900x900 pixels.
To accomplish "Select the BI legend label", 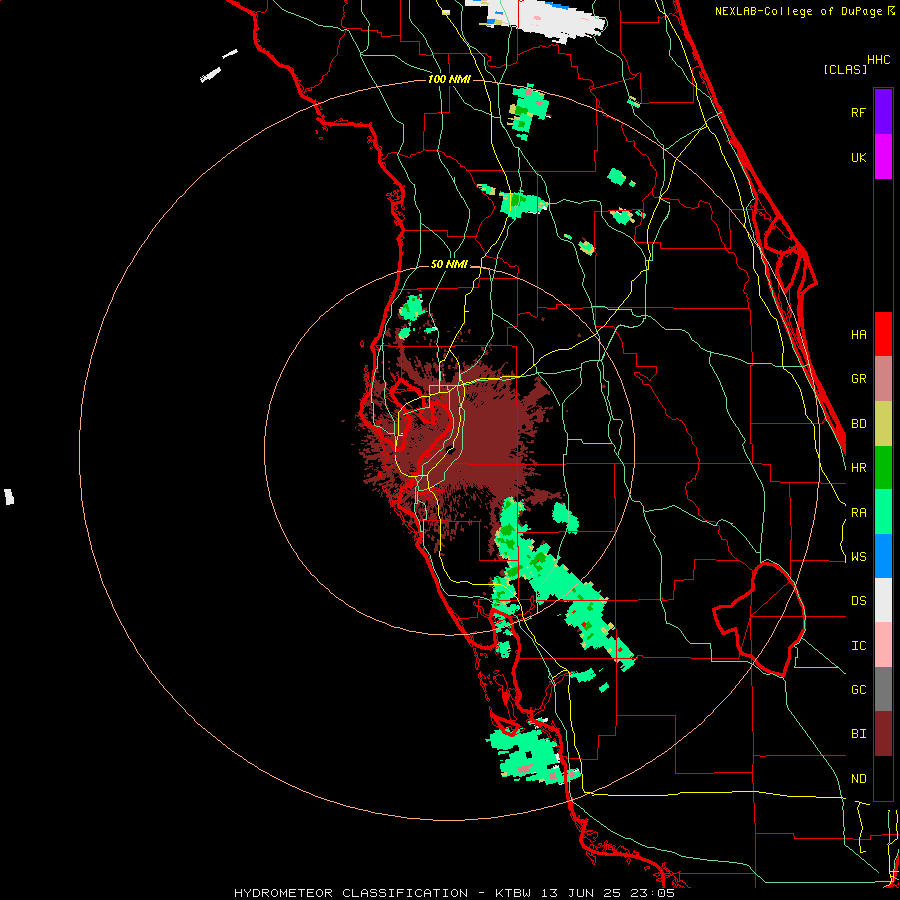I will tap(858, 734).
